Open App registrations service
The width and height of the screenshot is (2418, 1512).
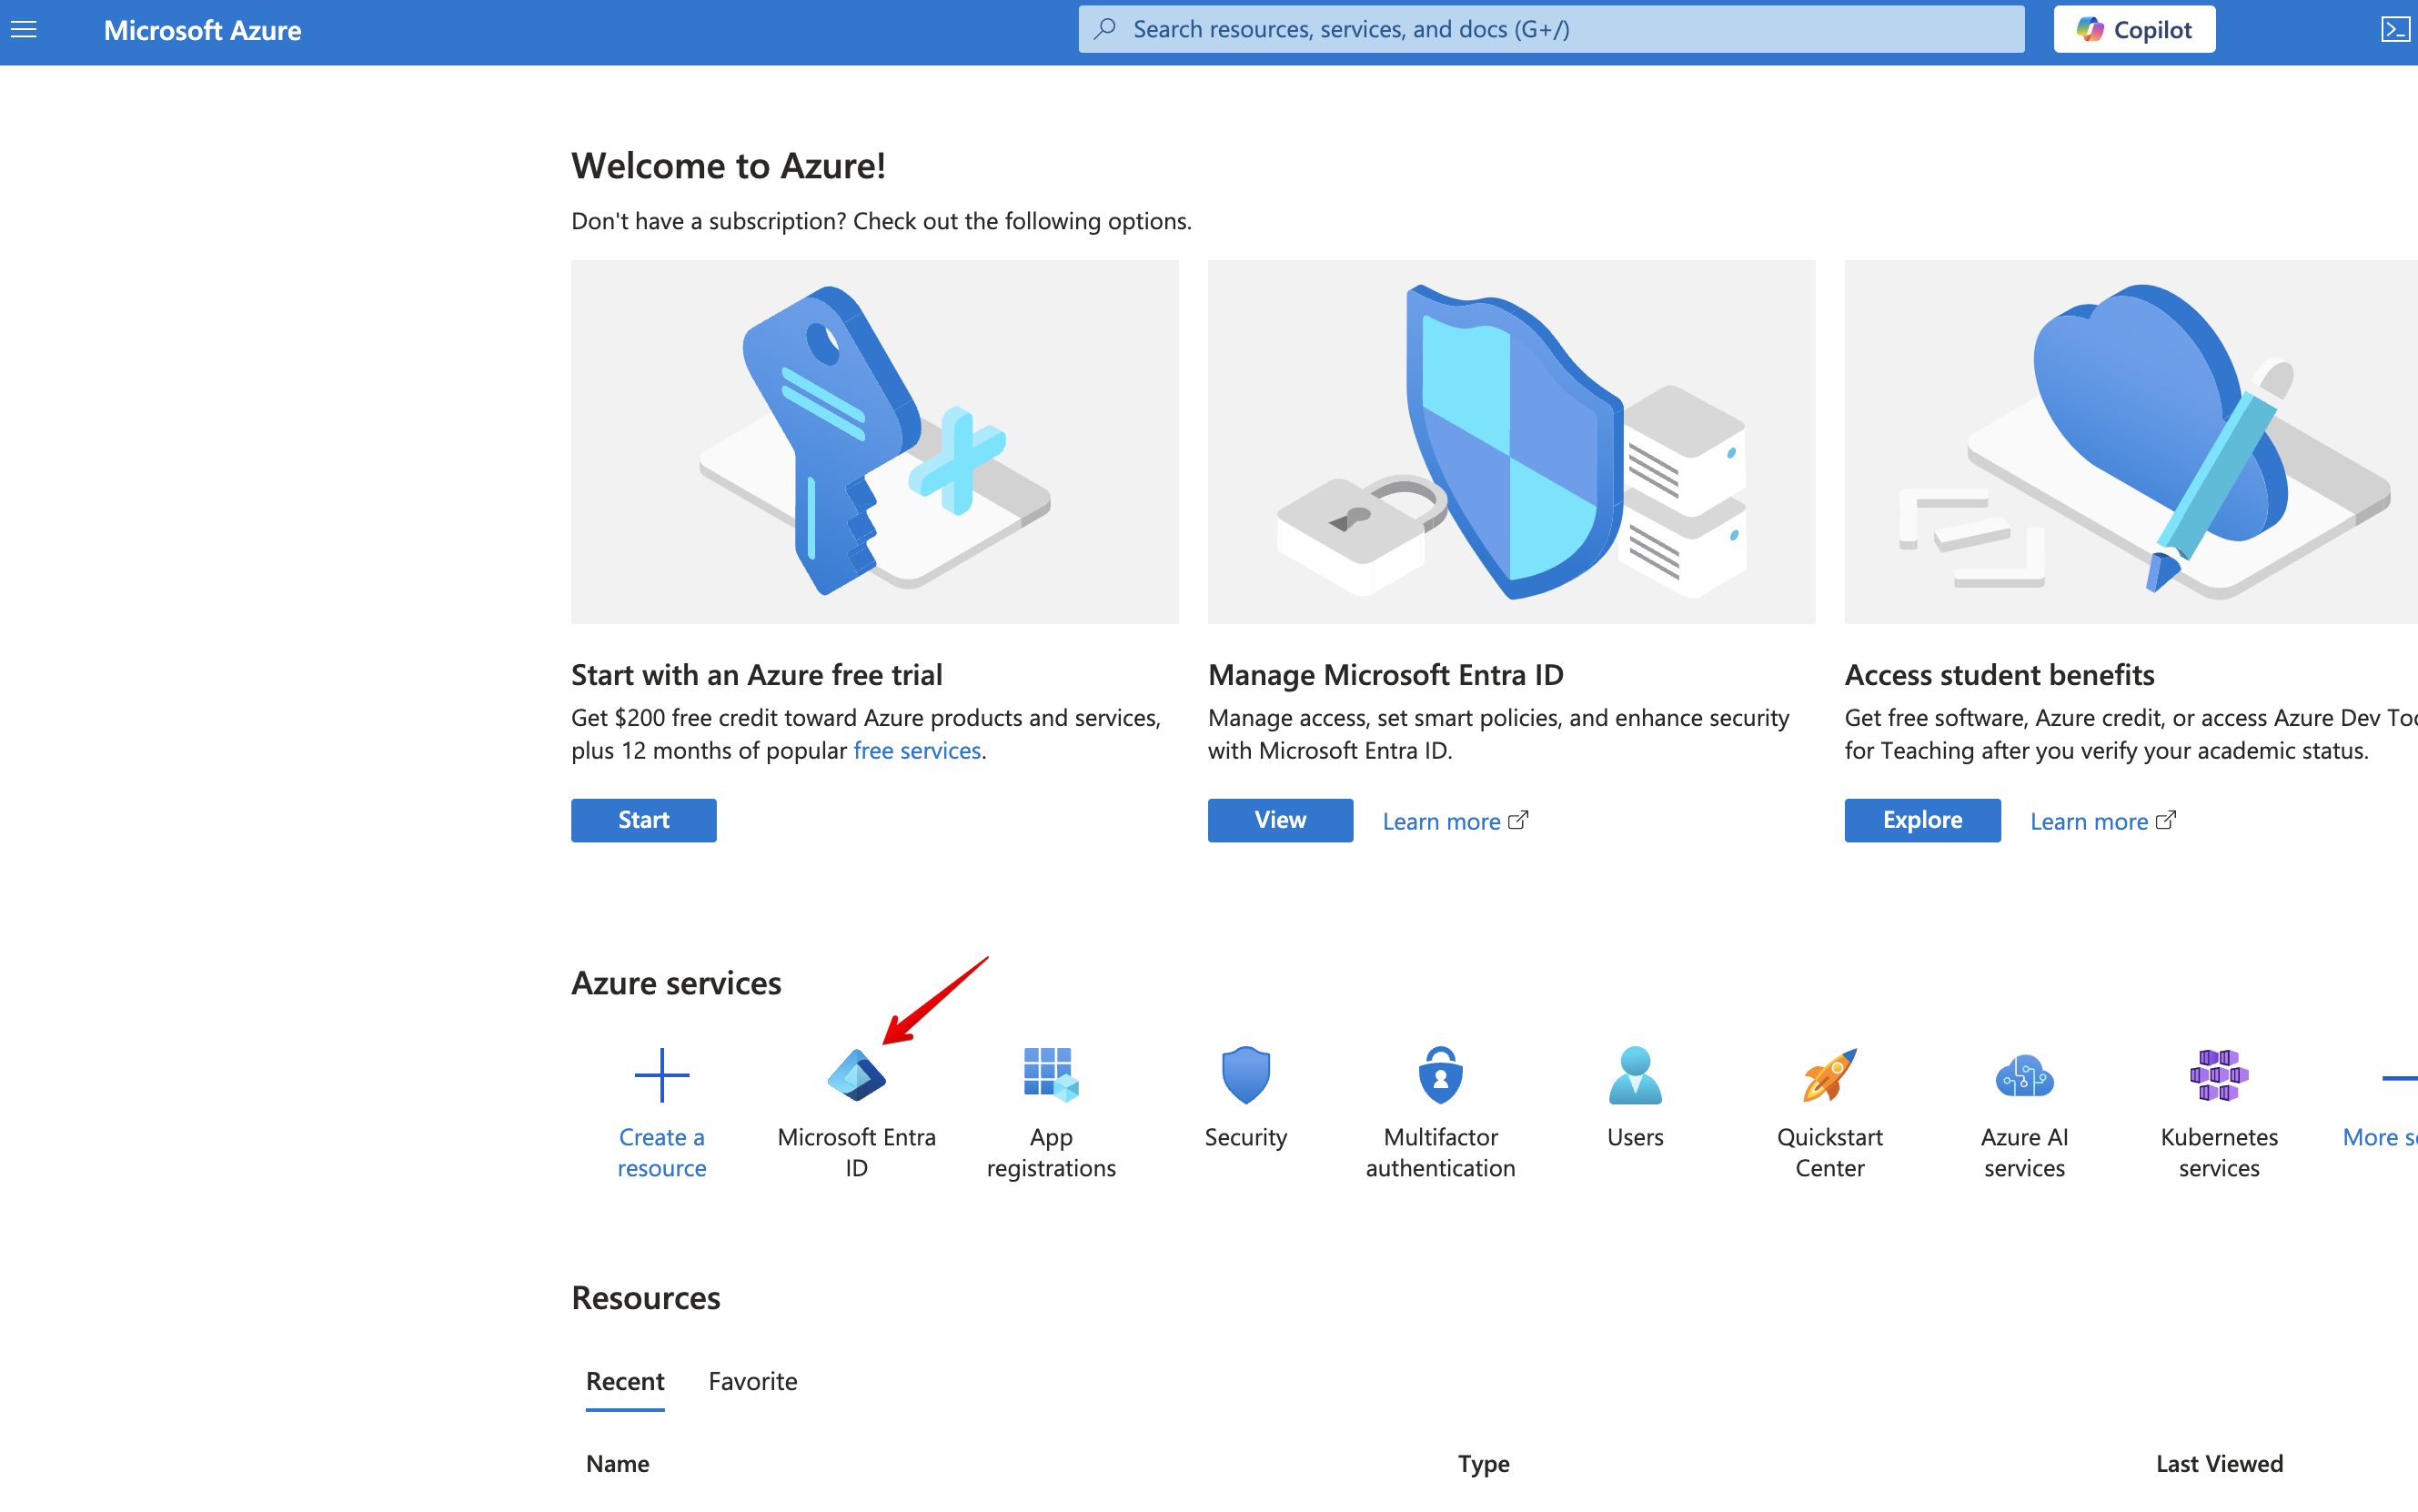(x=1051, y=1113)
